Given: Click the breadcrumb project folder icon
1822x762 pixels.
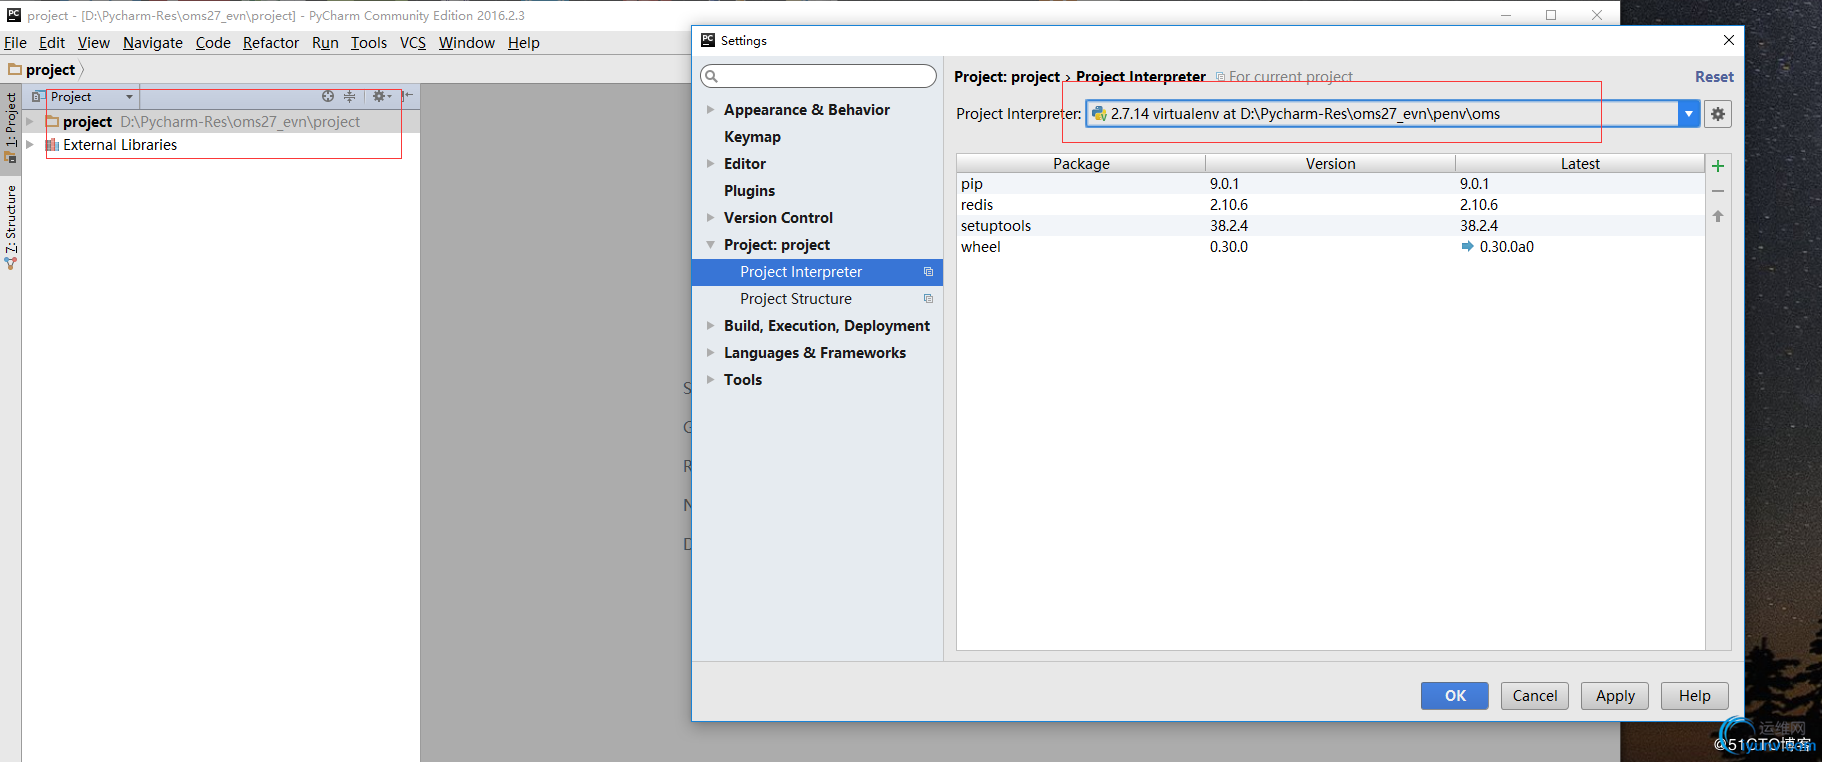Looking at the screenshot, I should [x=15, y=69].
